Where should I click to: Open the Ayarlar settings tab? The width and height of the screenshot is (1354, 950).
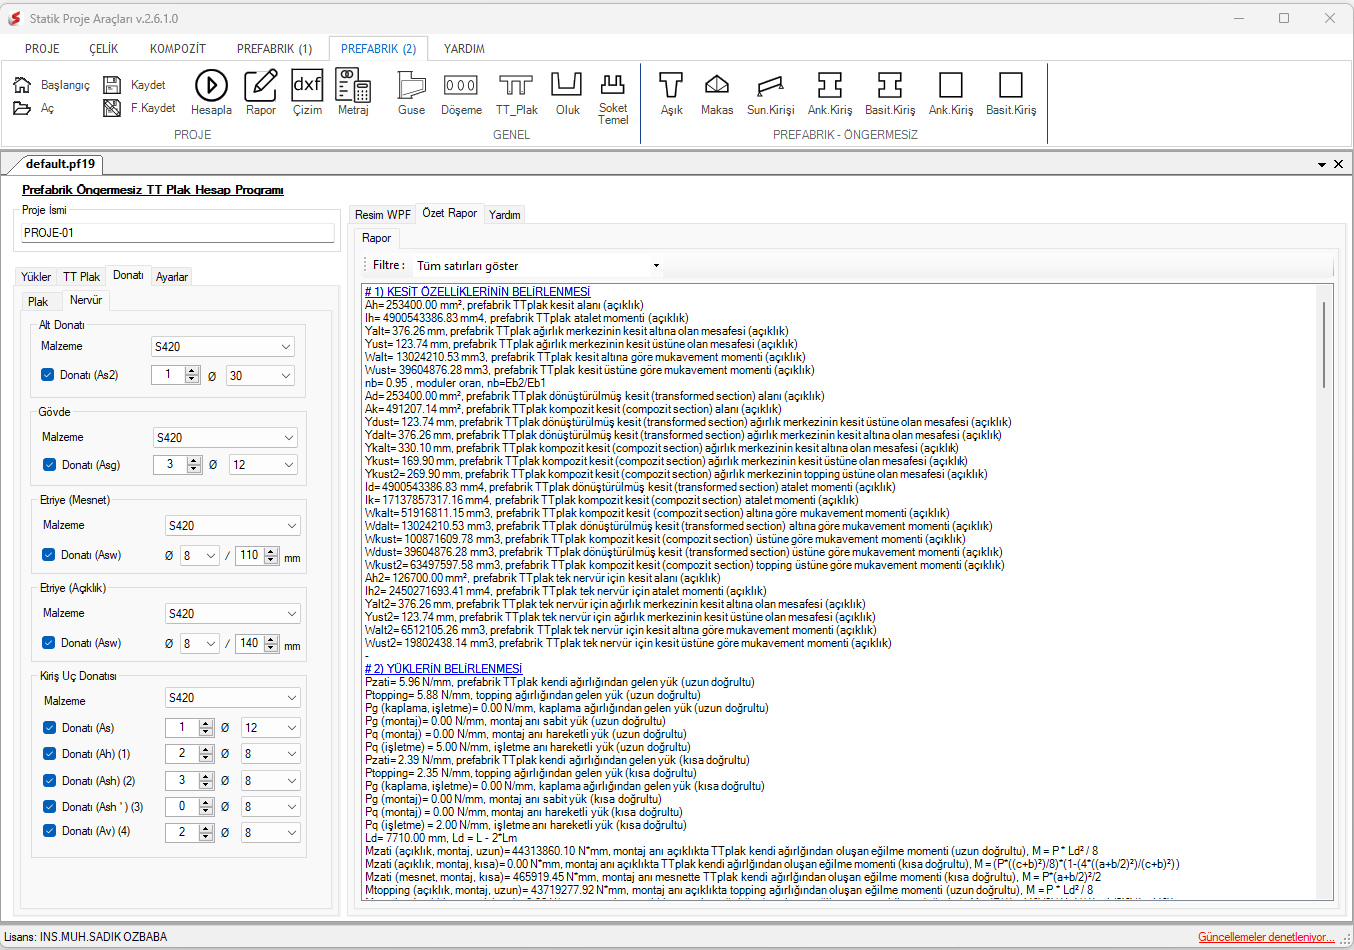(172, 277)
